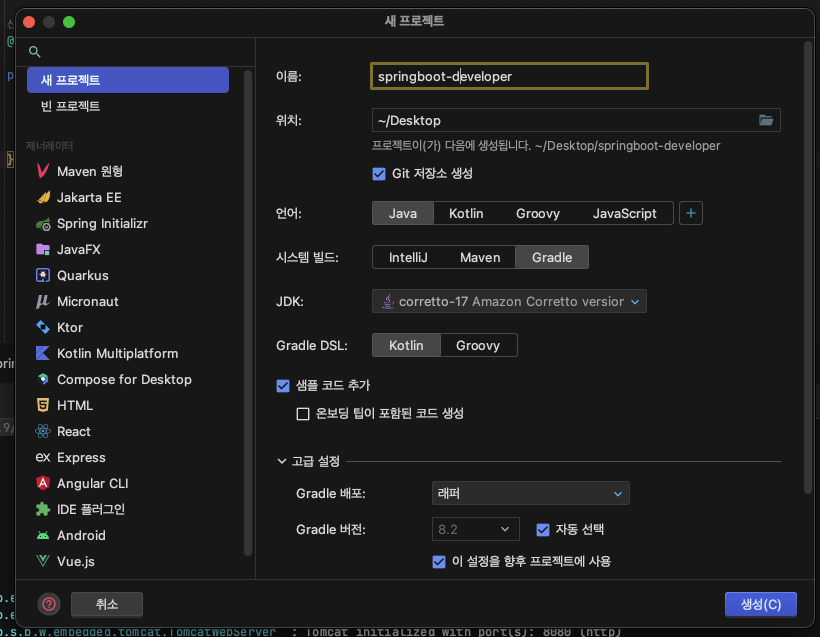The width and height of the screenshot is (820, 637).
Task: Click the Express generator icon
Action: [x=43, y=457]
